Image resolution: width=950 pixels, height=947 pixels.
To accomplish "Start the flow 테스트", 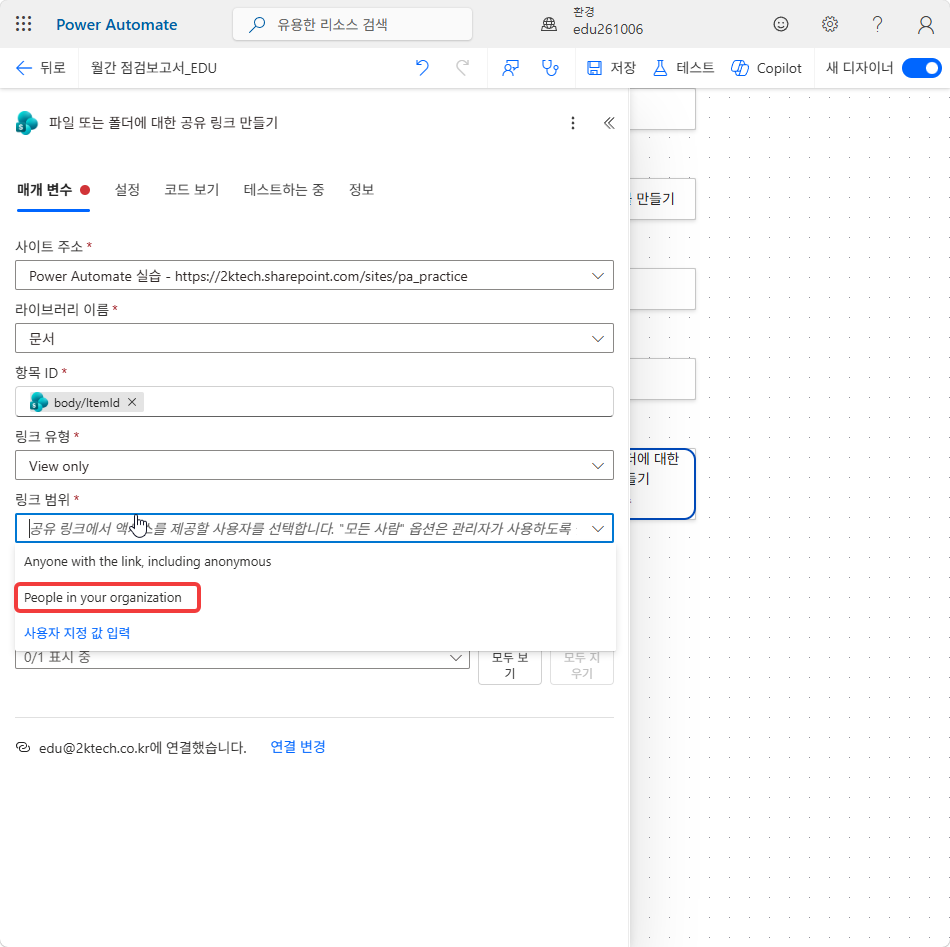I will 683,68.
